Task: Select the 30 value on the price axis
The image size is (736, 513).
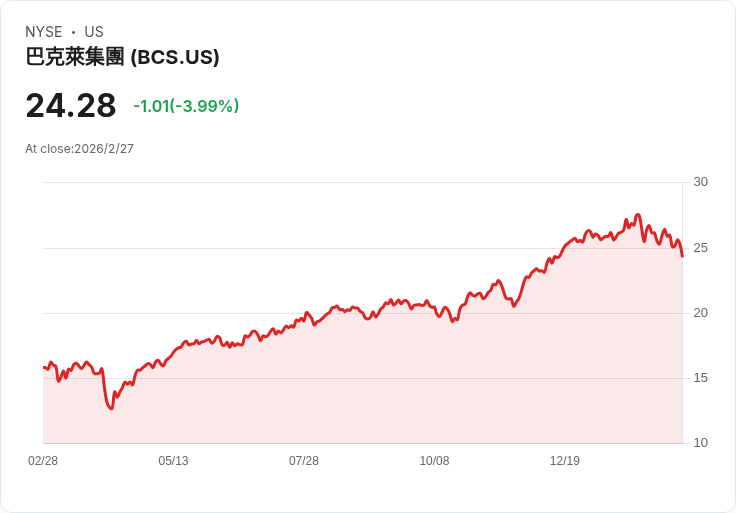Action: tap(700, 182)
